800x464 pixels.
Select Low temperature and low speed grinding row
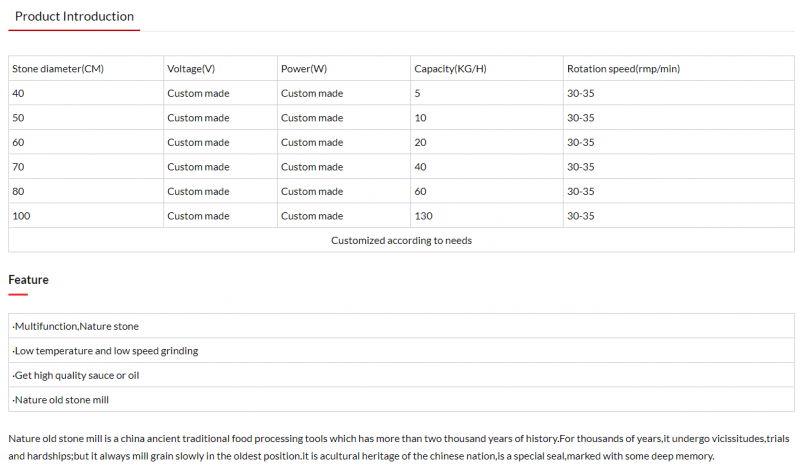pos(105,351)
